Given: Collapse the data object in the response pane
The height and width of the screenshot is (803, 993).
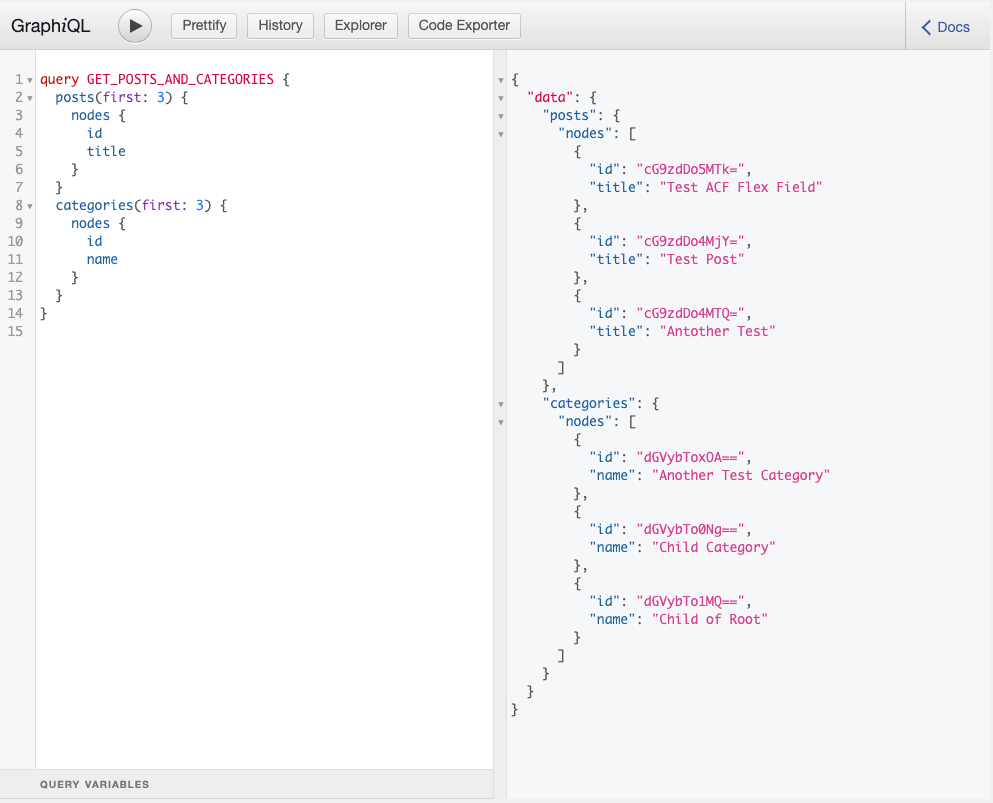Looking at the screenshot, I should coord(500,98).
